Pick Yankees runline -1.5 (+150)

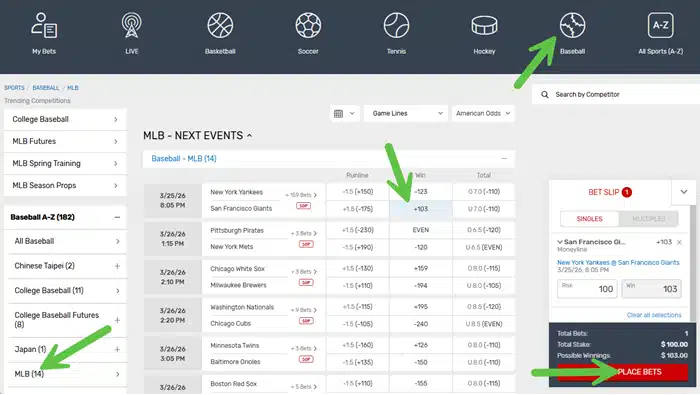coord(358,192)
